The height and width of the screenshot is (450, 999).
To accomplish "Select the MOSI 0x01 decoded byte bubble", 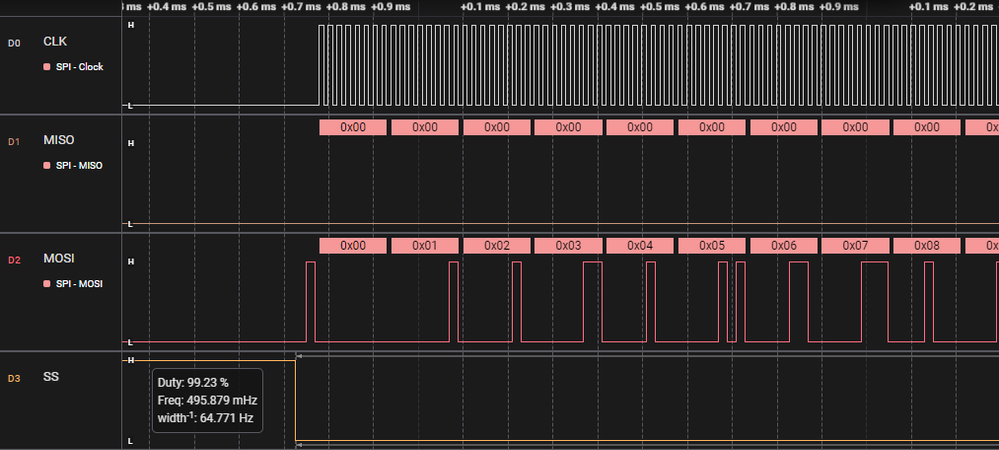I will pyautogui.click(x=425, y=245).
